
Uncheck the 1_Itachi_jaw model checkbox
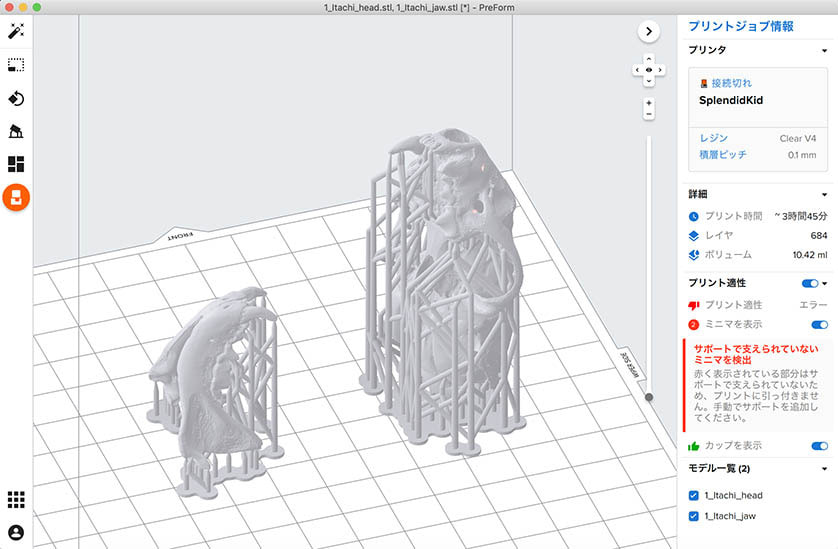click(x=694, y=516)
